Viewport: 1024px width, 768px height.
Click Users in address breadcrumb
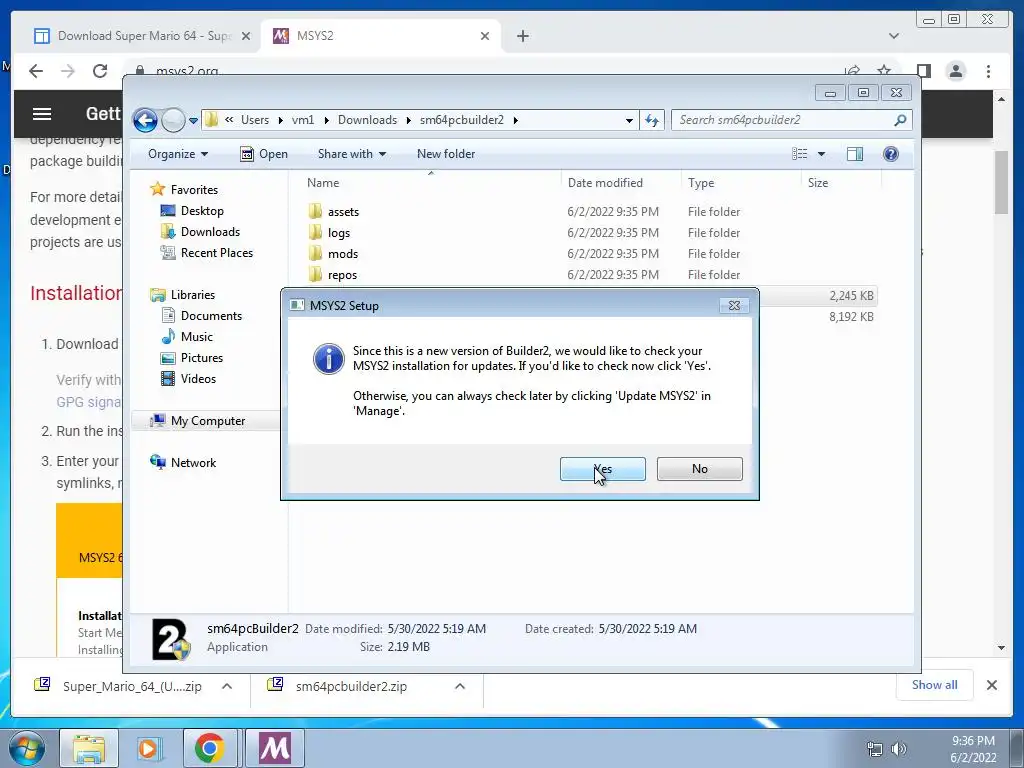click(255, 120)
